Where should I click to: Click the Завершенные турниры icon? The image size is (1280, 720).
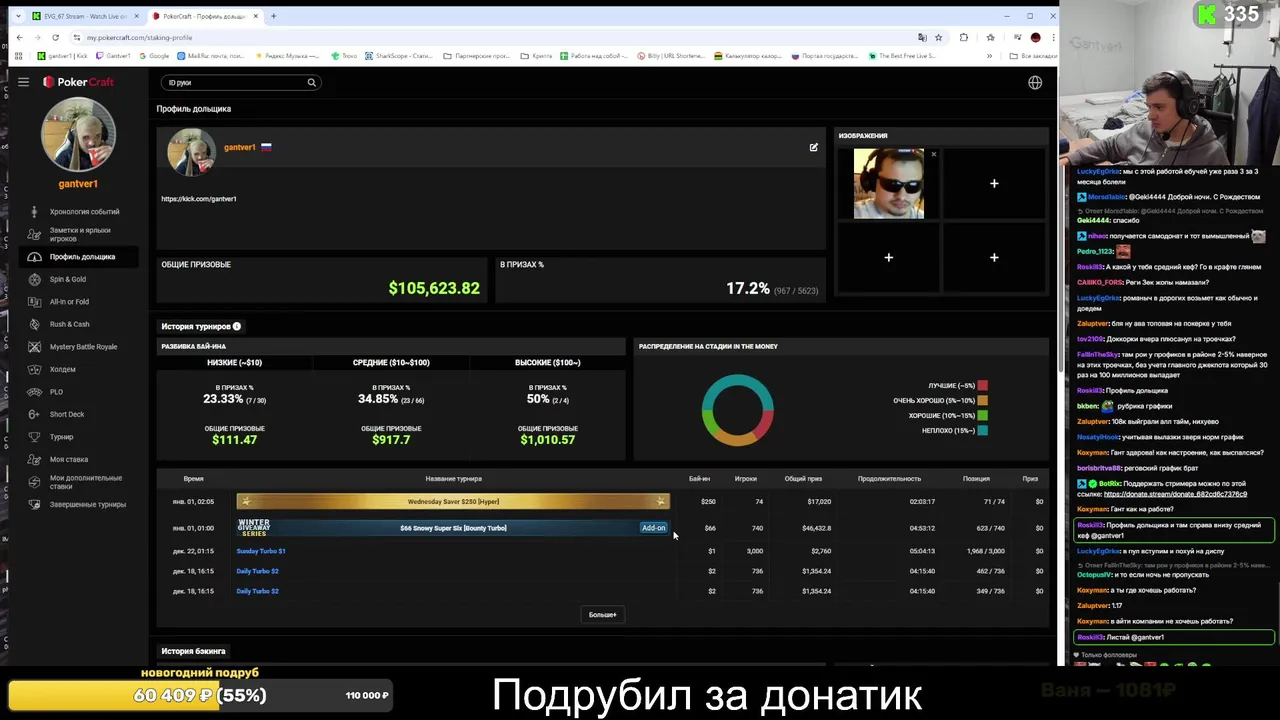(34, 504)
